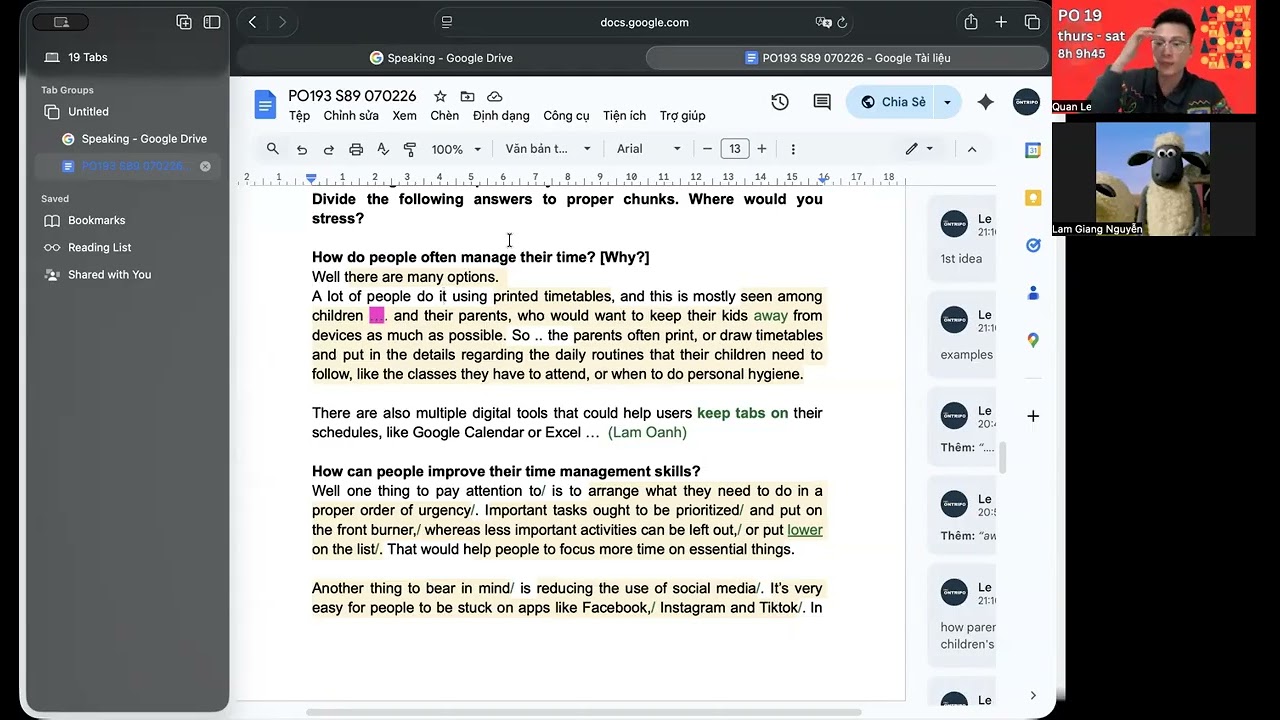This screenshot has width=1280, height=720.
Task: Open the Google account avatar
Action: [1026, 102]
